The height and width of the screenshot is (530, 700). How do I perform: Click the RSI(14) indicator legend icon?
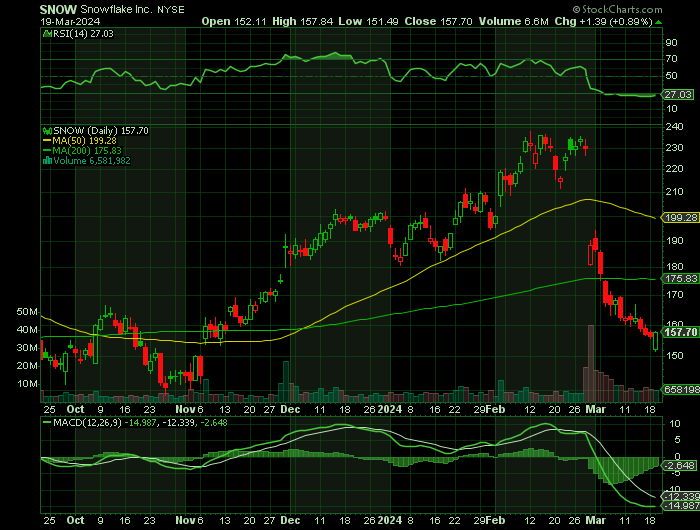coord(45,32)
